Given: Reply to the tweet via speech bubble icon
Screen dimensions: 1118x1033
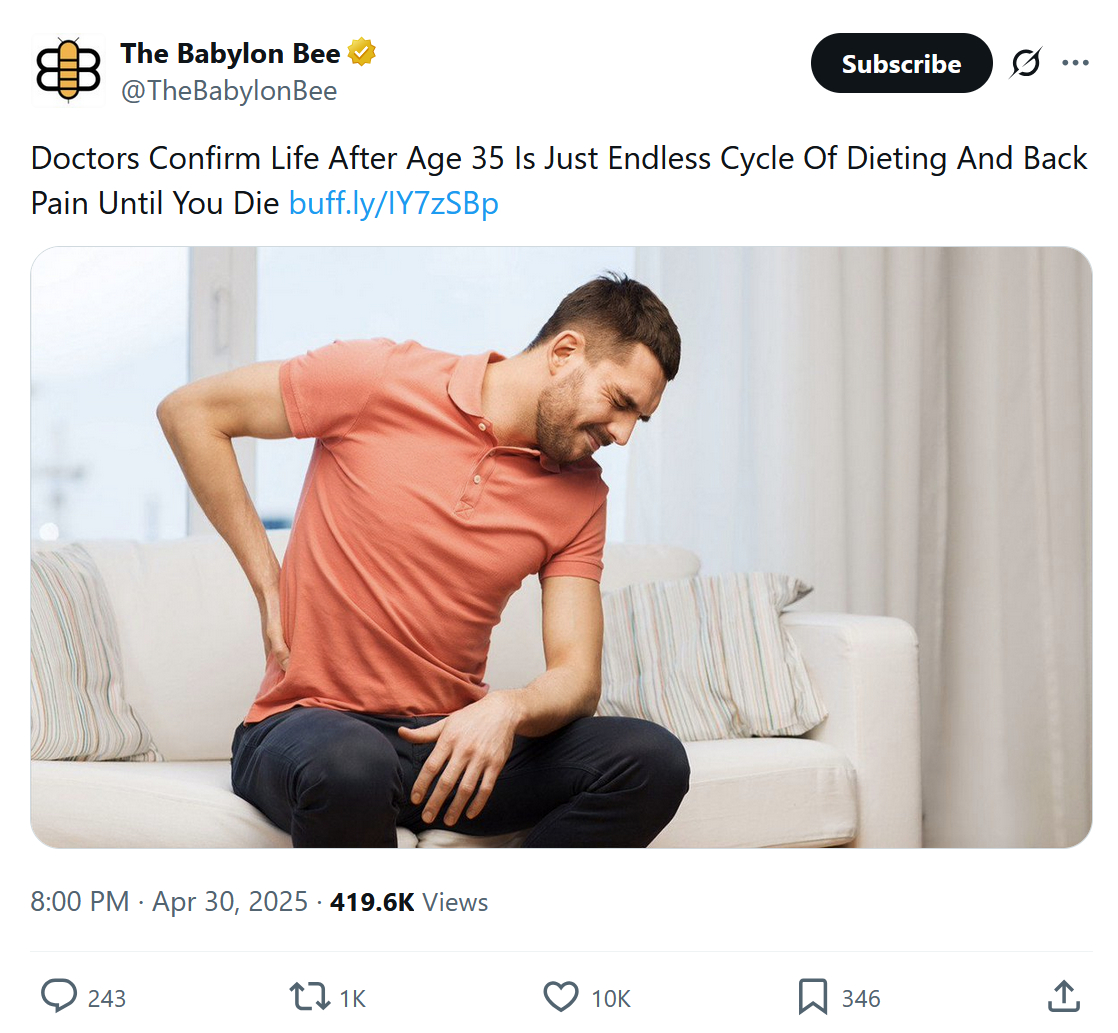Looking at the screenshot, I should [x=59, y=996].
